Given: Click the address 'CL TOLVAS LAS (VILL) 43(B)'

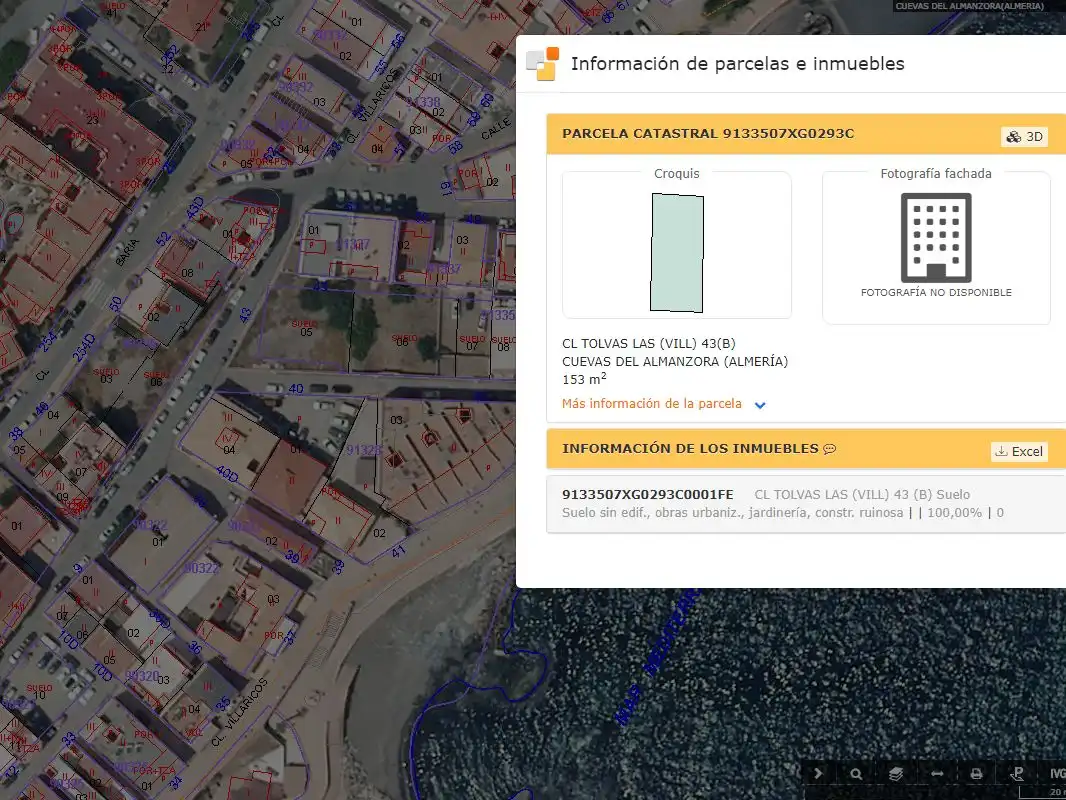Looking at the screenshot, I should [x=649, y=343].
